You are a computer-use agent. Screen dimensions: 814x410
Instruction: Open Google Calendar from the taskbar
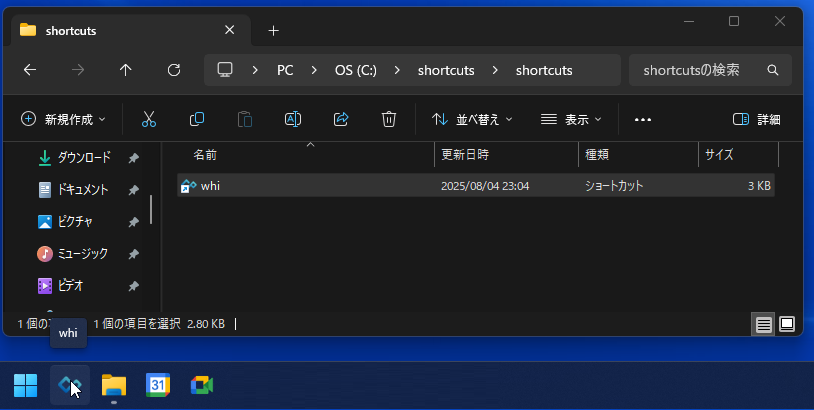pyautogui.click(x=158, y=385)
